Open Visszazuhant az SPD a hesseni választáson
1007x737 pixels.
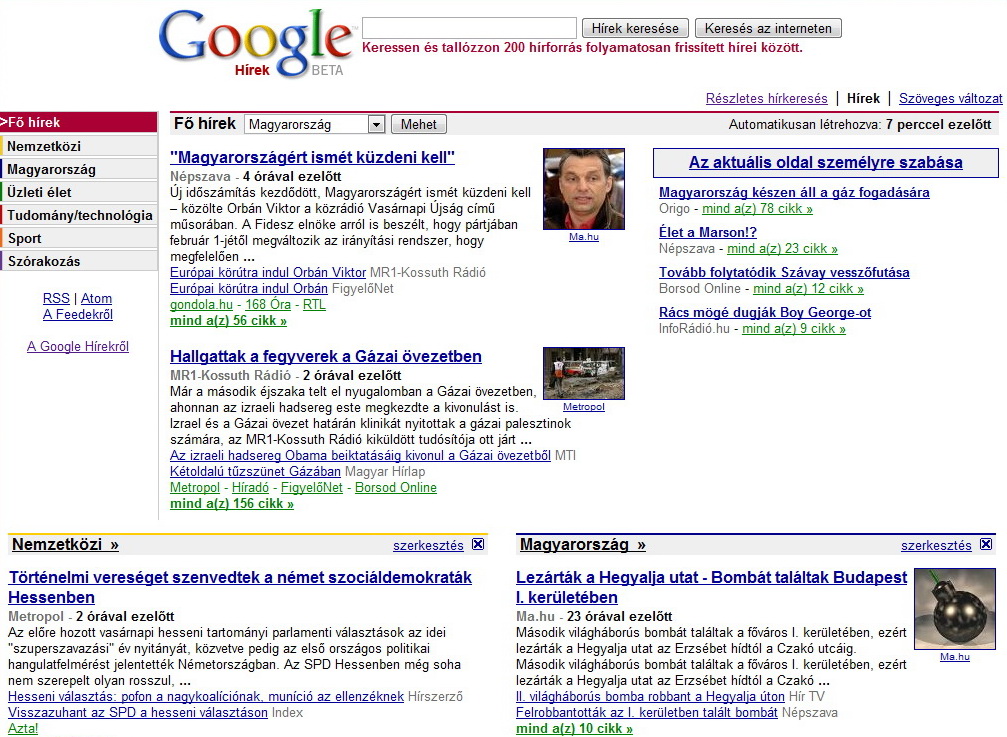[138, 713]
